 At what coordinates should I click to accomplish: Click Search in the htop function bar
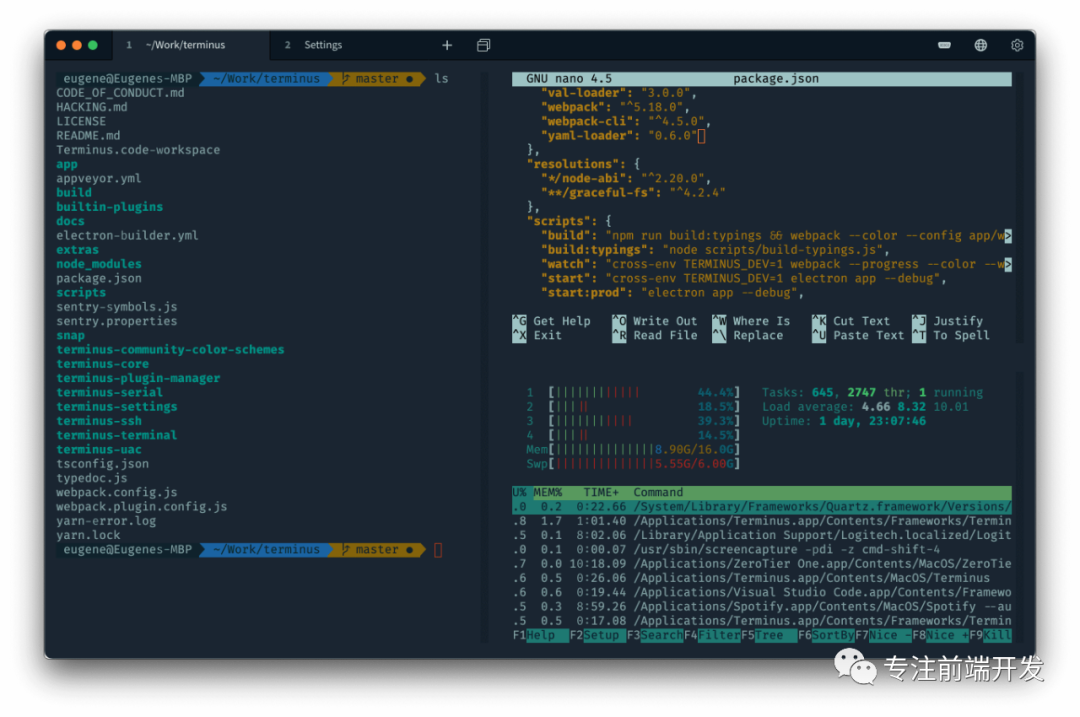point(661,636)
